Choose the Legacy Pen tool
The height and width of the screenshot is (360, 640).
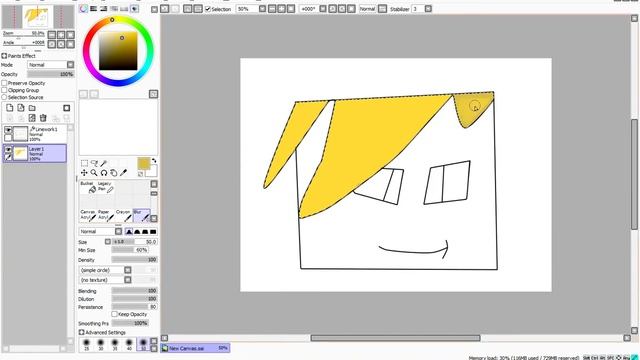[105, 187]
